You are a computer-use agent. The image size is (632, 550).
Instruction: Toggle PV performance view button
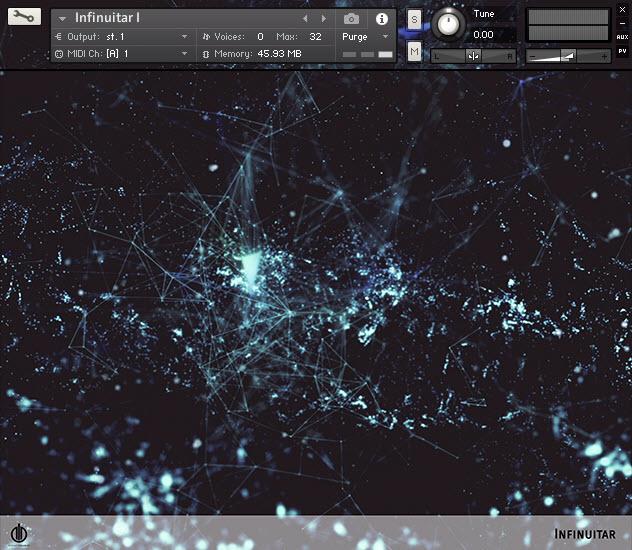pos(622,51)
